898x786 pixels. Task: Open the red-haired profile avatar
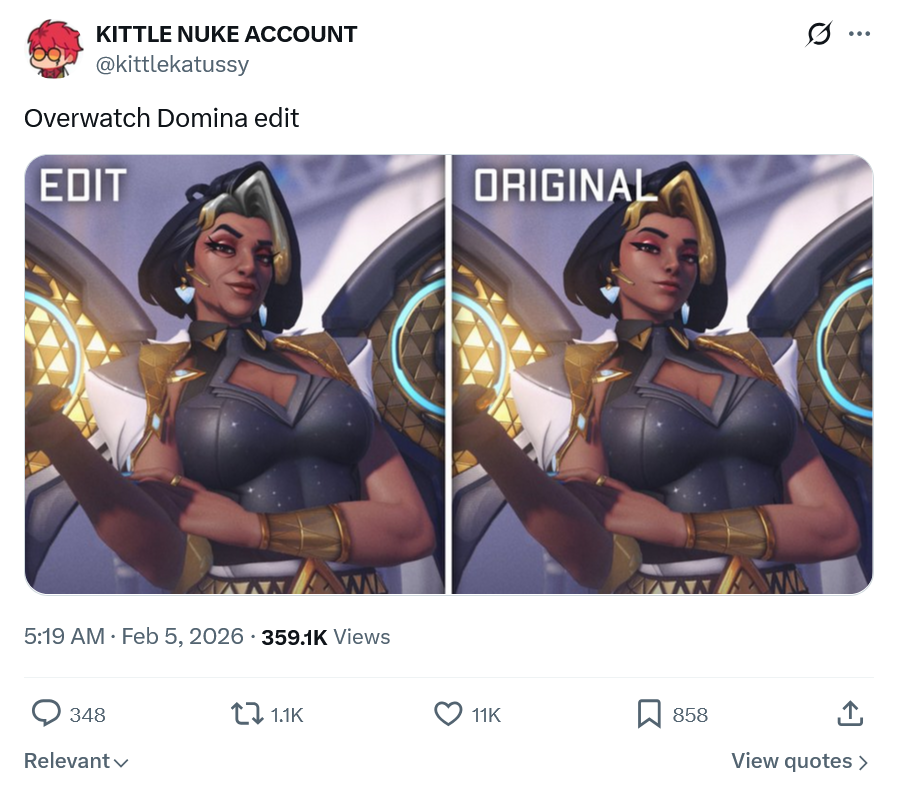[54, 49]
